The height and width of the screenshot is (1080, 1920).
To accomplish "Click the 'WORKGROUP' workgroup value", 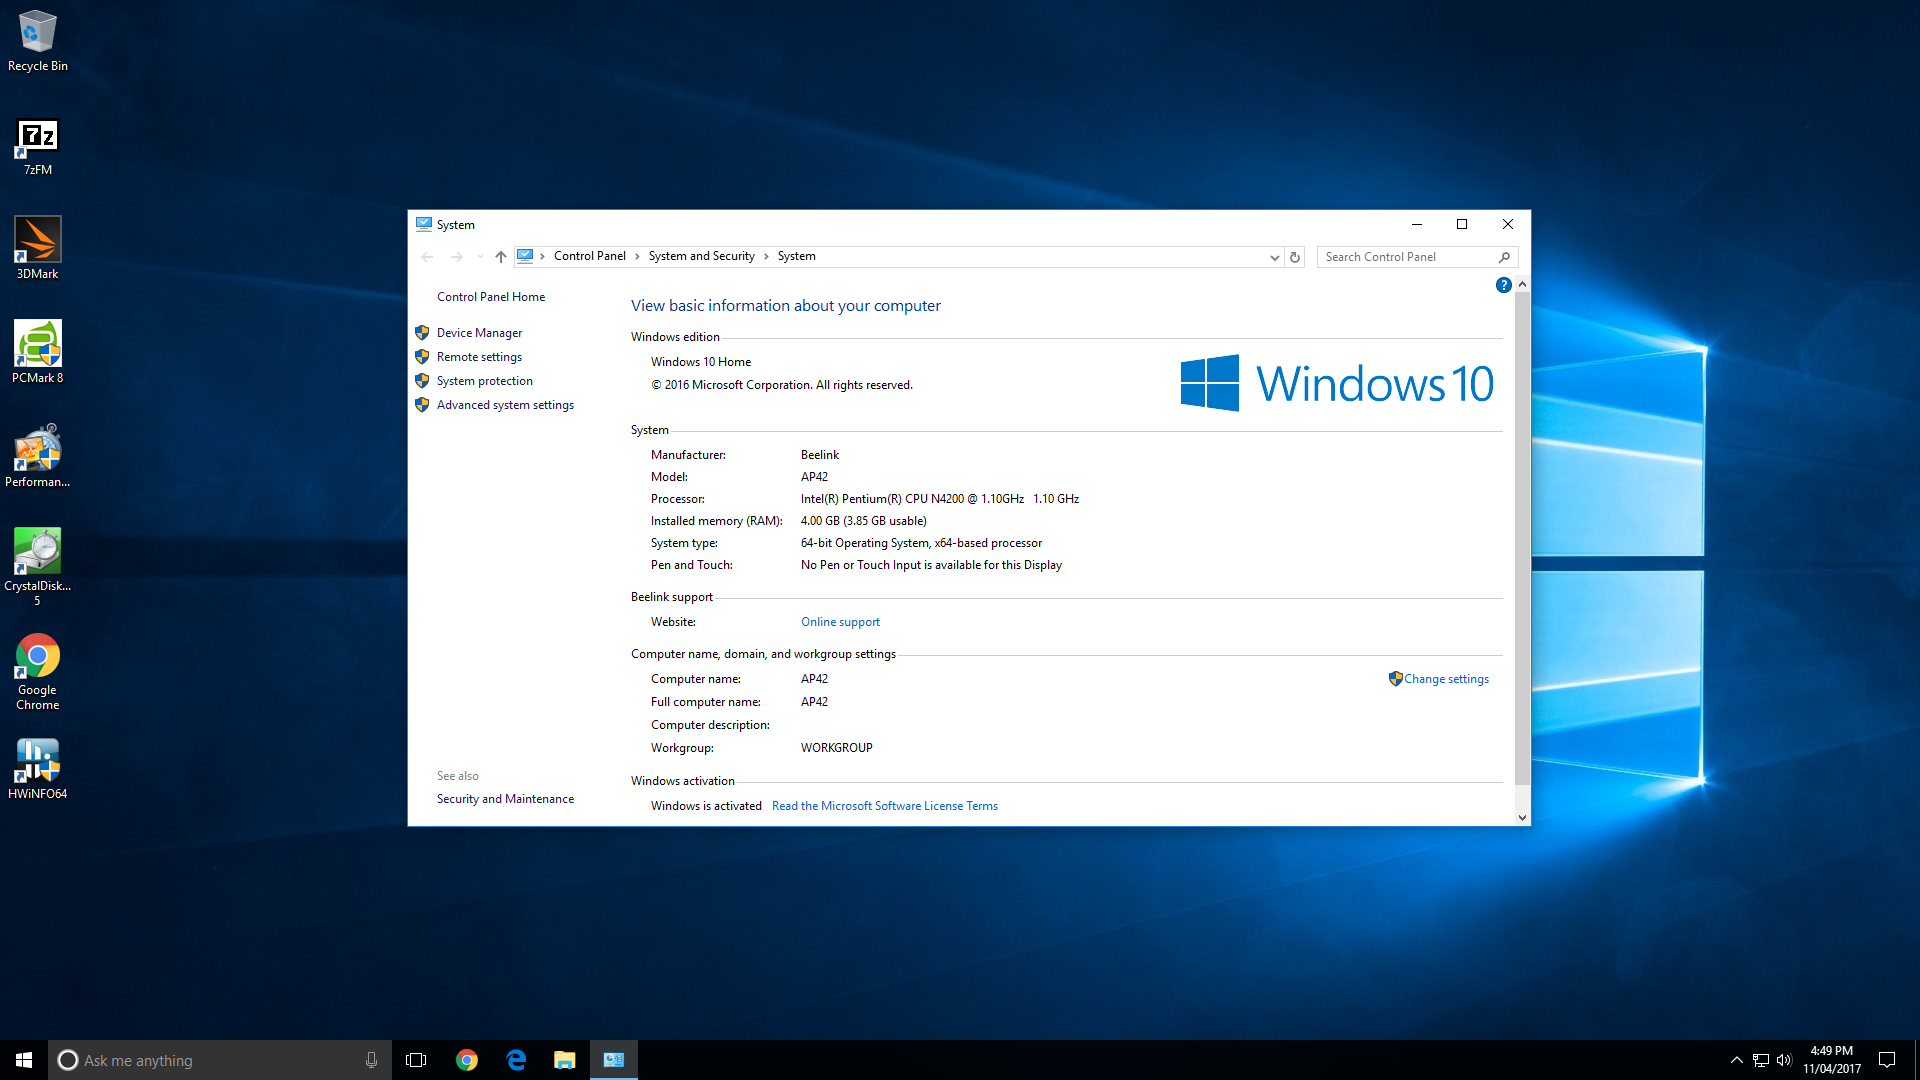I will pyautogui.click(x=837, y=748).
